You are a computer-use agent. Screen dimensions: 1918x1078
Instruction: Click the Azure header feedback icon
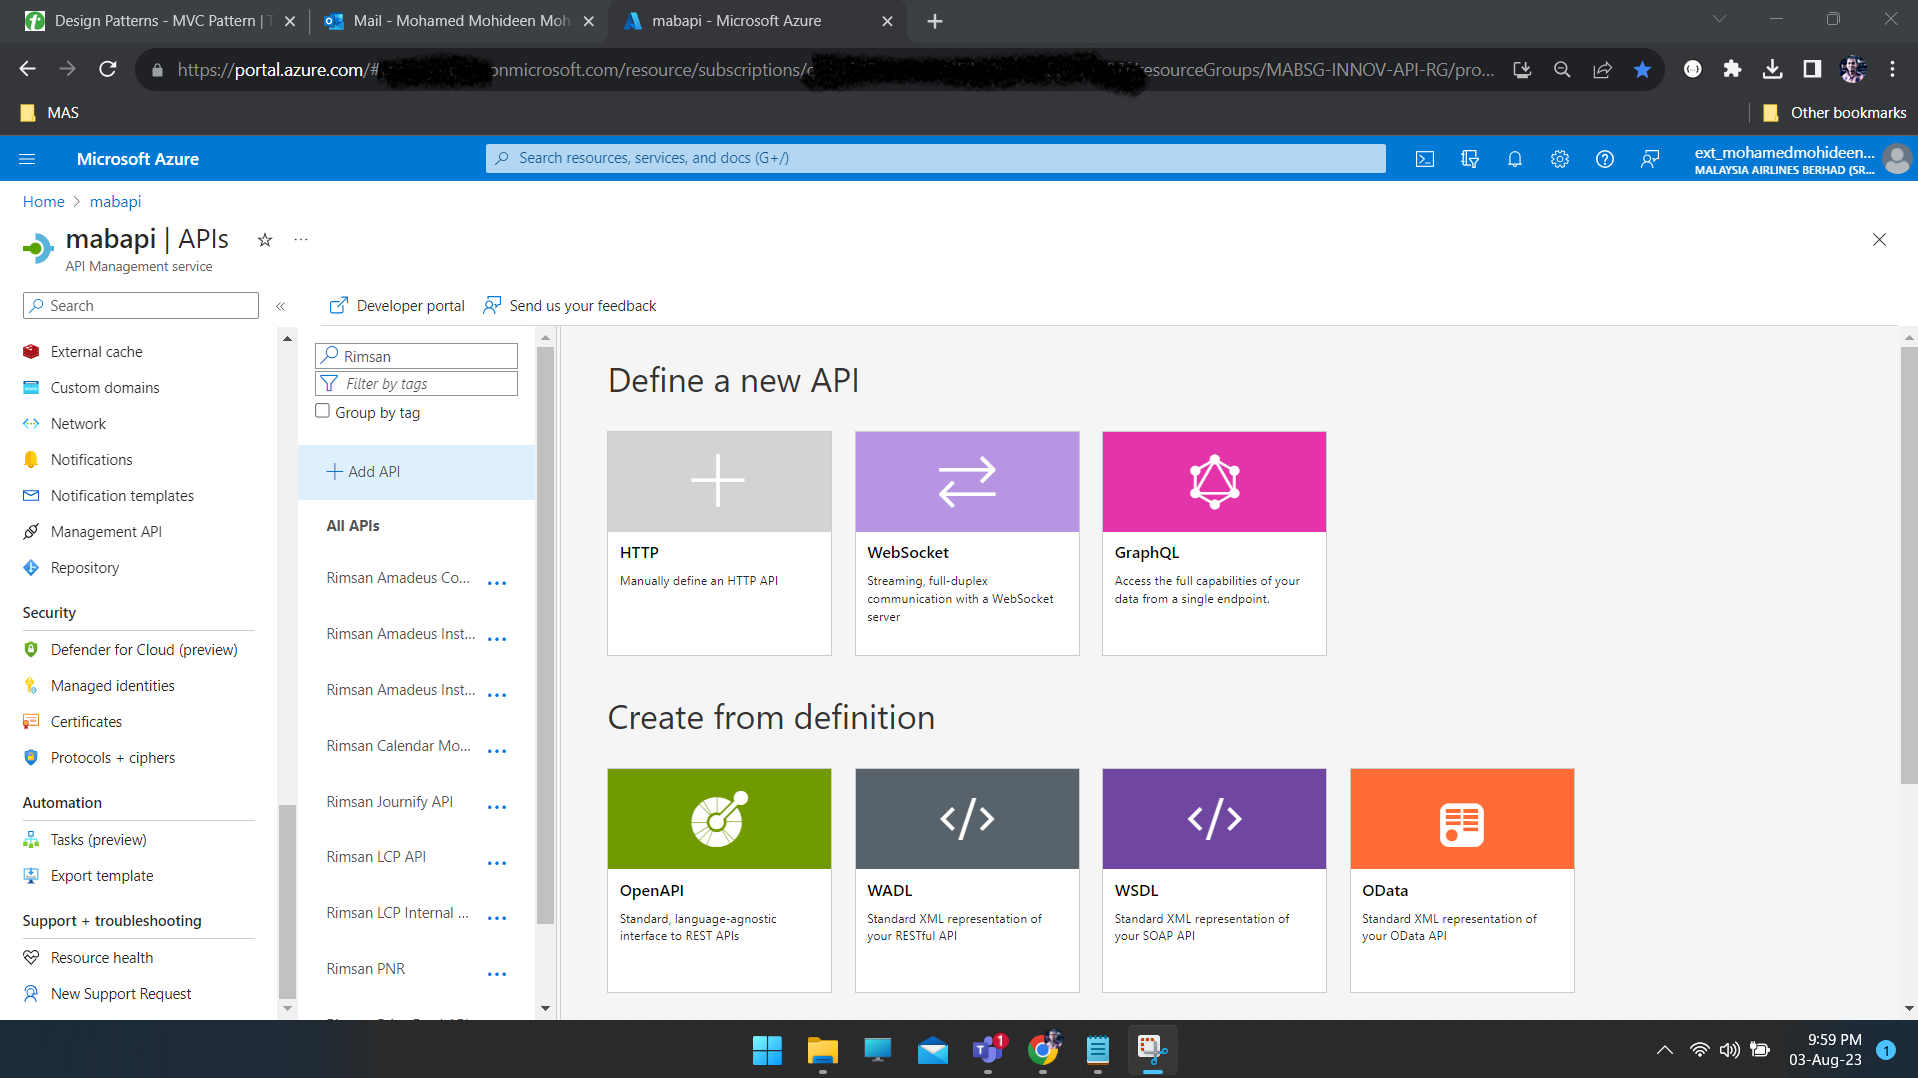1650,159
